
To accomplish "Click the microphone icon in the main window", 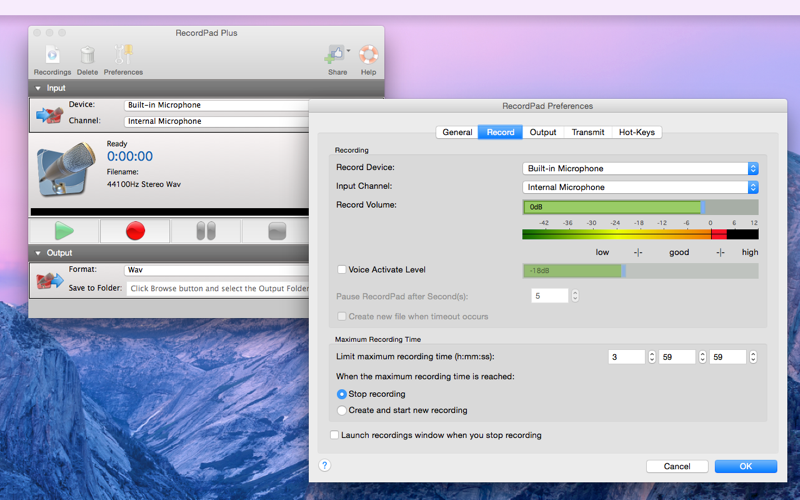I will [x=66, y=169].
